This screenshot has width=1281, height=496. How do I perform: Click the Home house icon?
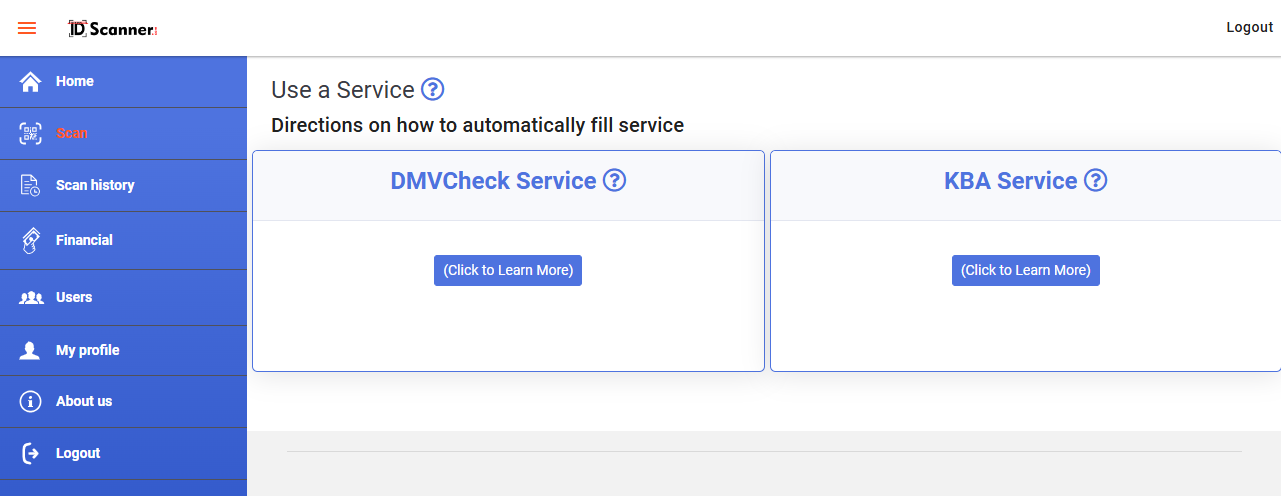(30, 82)
